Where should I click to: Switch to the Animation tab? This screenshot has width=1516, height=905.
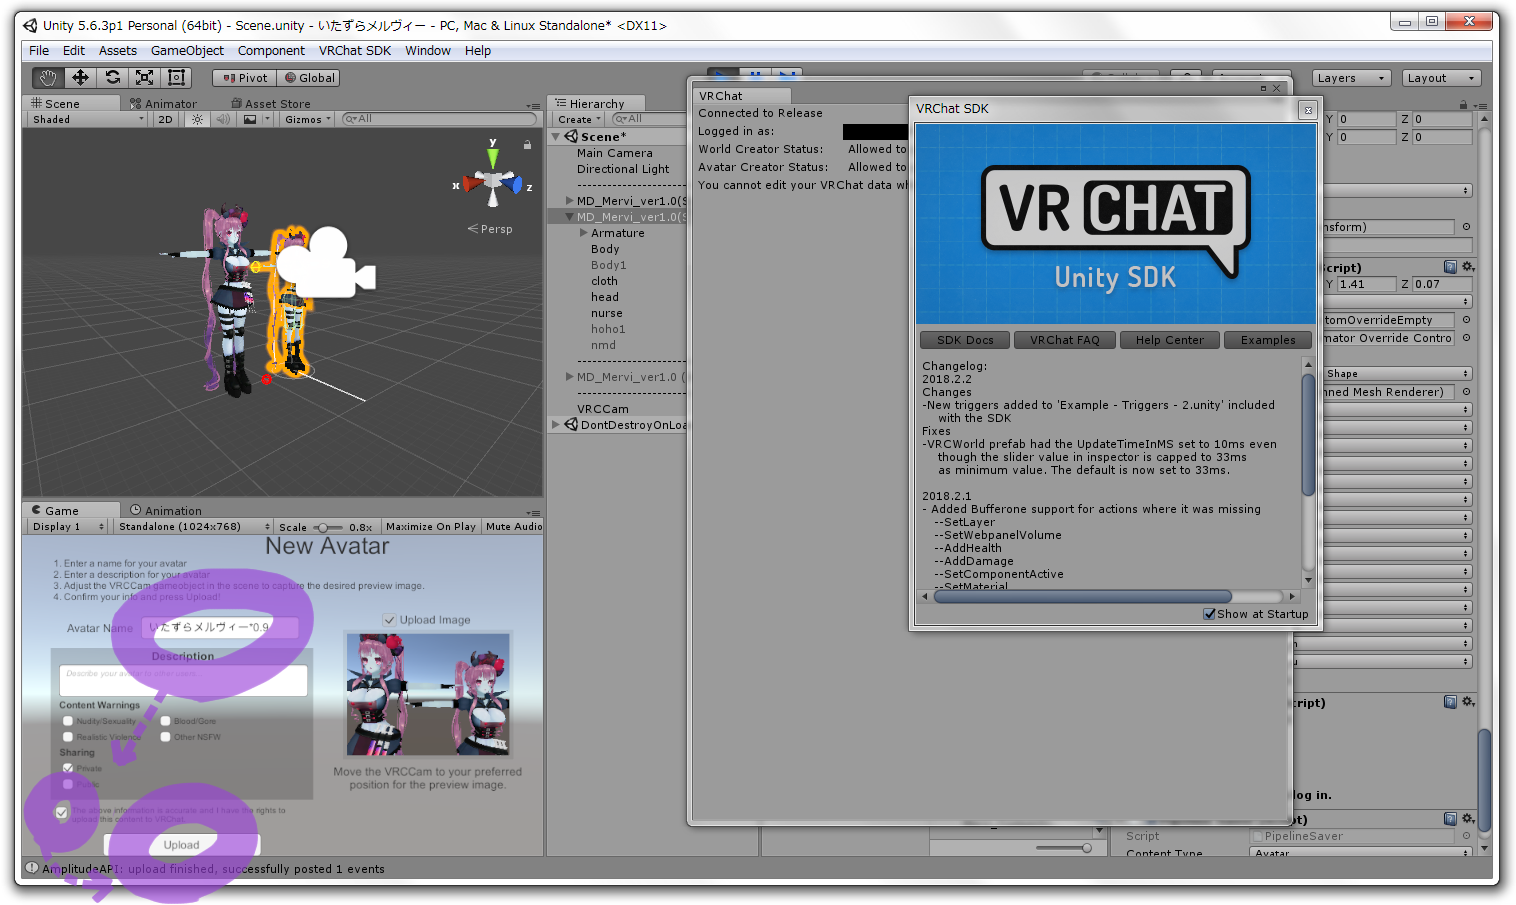coord(166,510)
